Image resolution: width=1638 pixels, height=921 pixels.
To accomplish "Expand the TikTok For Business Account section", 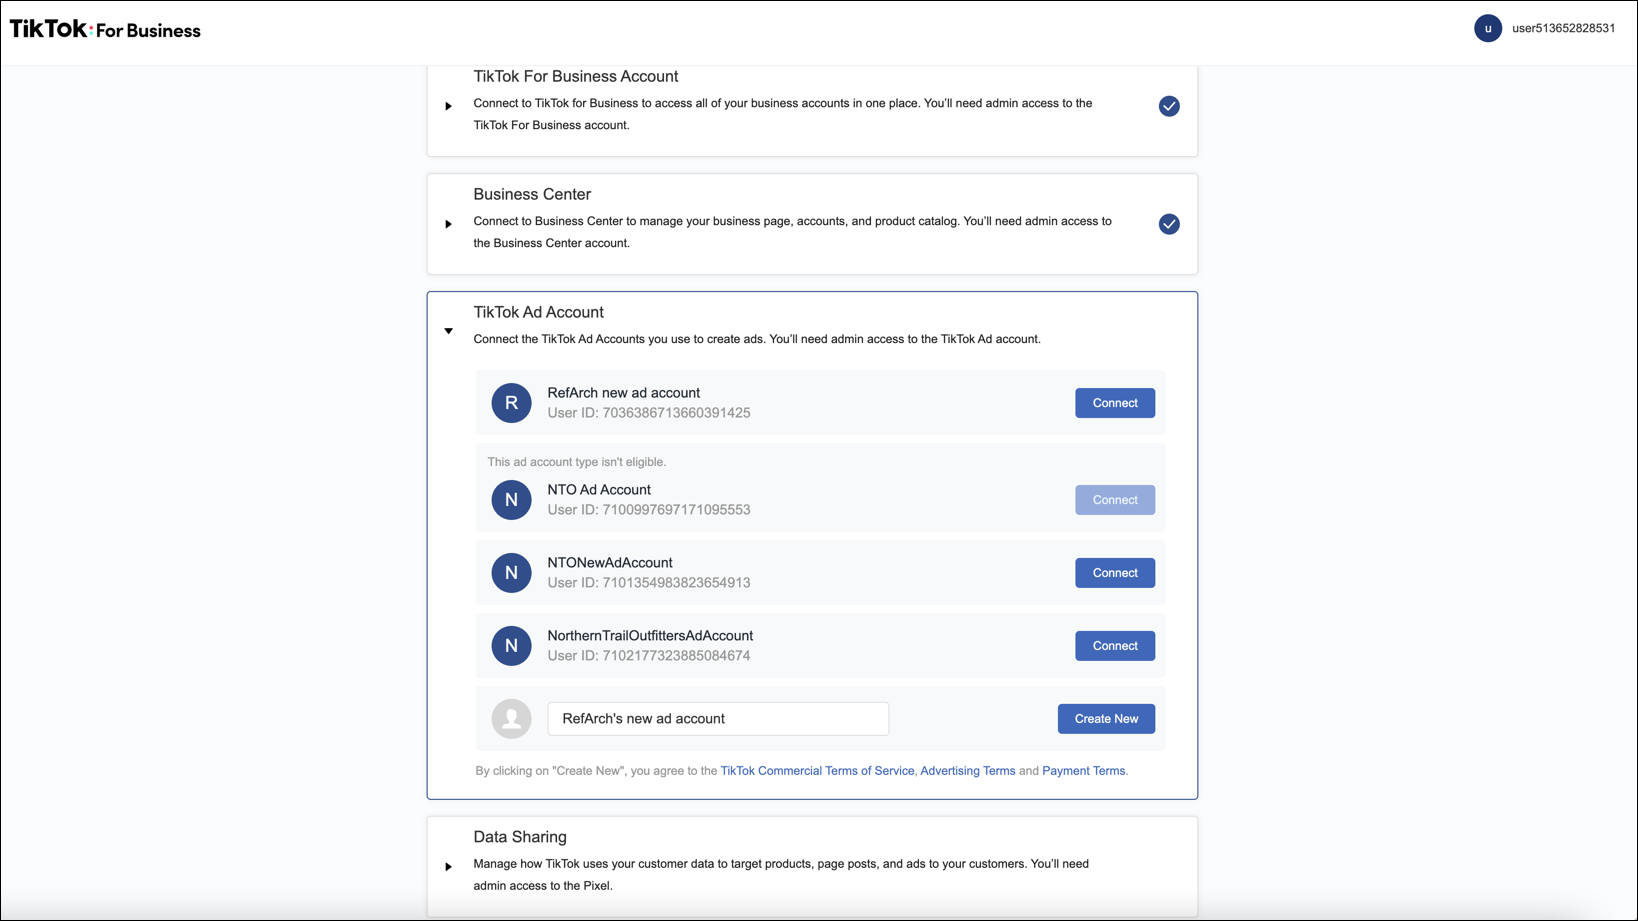I will (x=448, y=105).
